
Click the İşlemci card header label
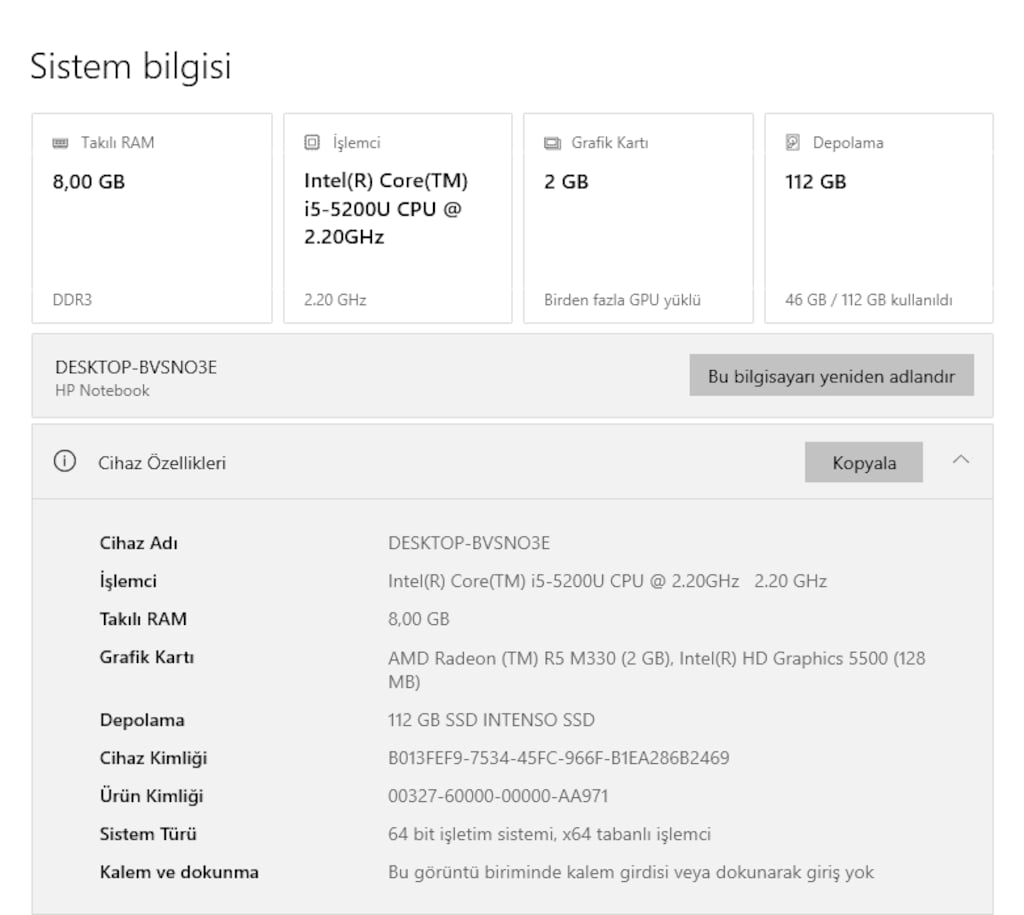tap(357, 143)
